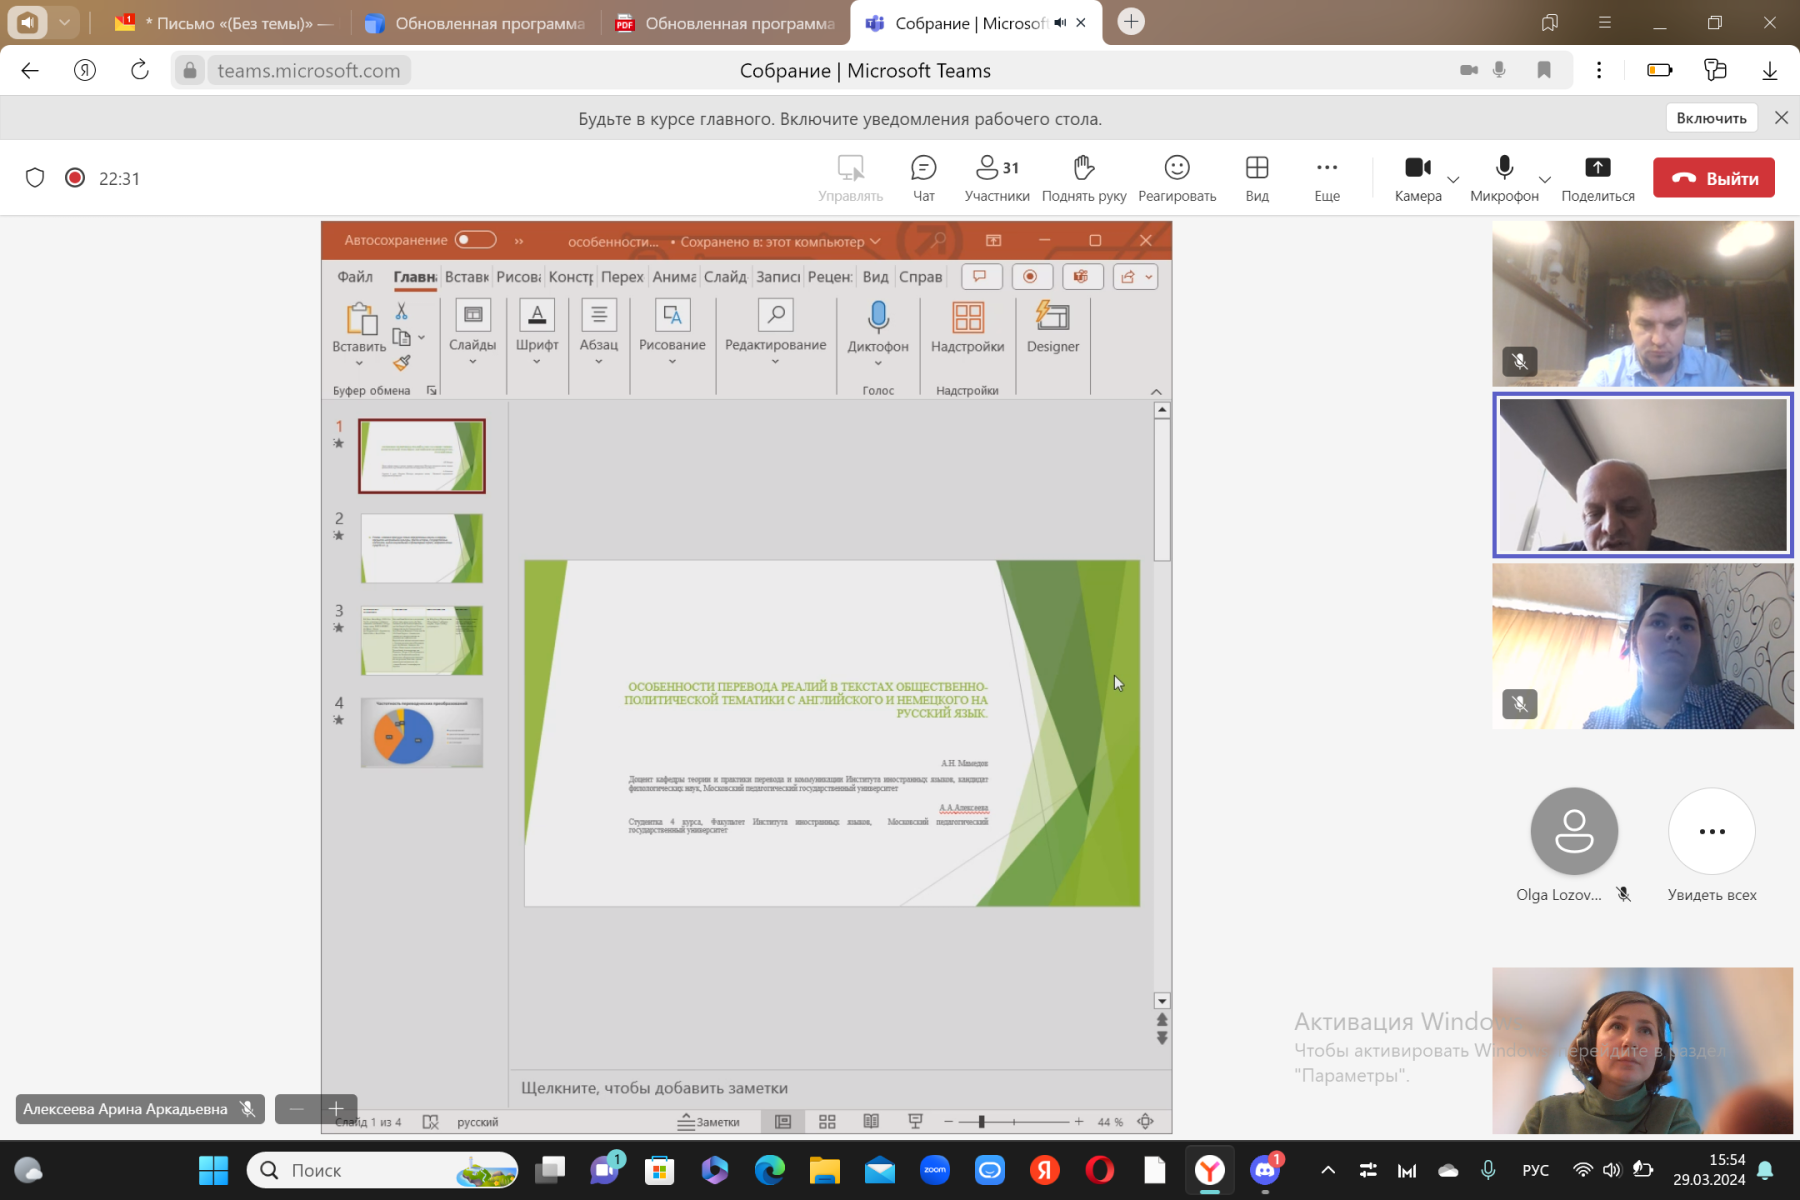Open the File (Файл) tab
Viewport: 1800px width, 1200px height.
coord(354,277)
